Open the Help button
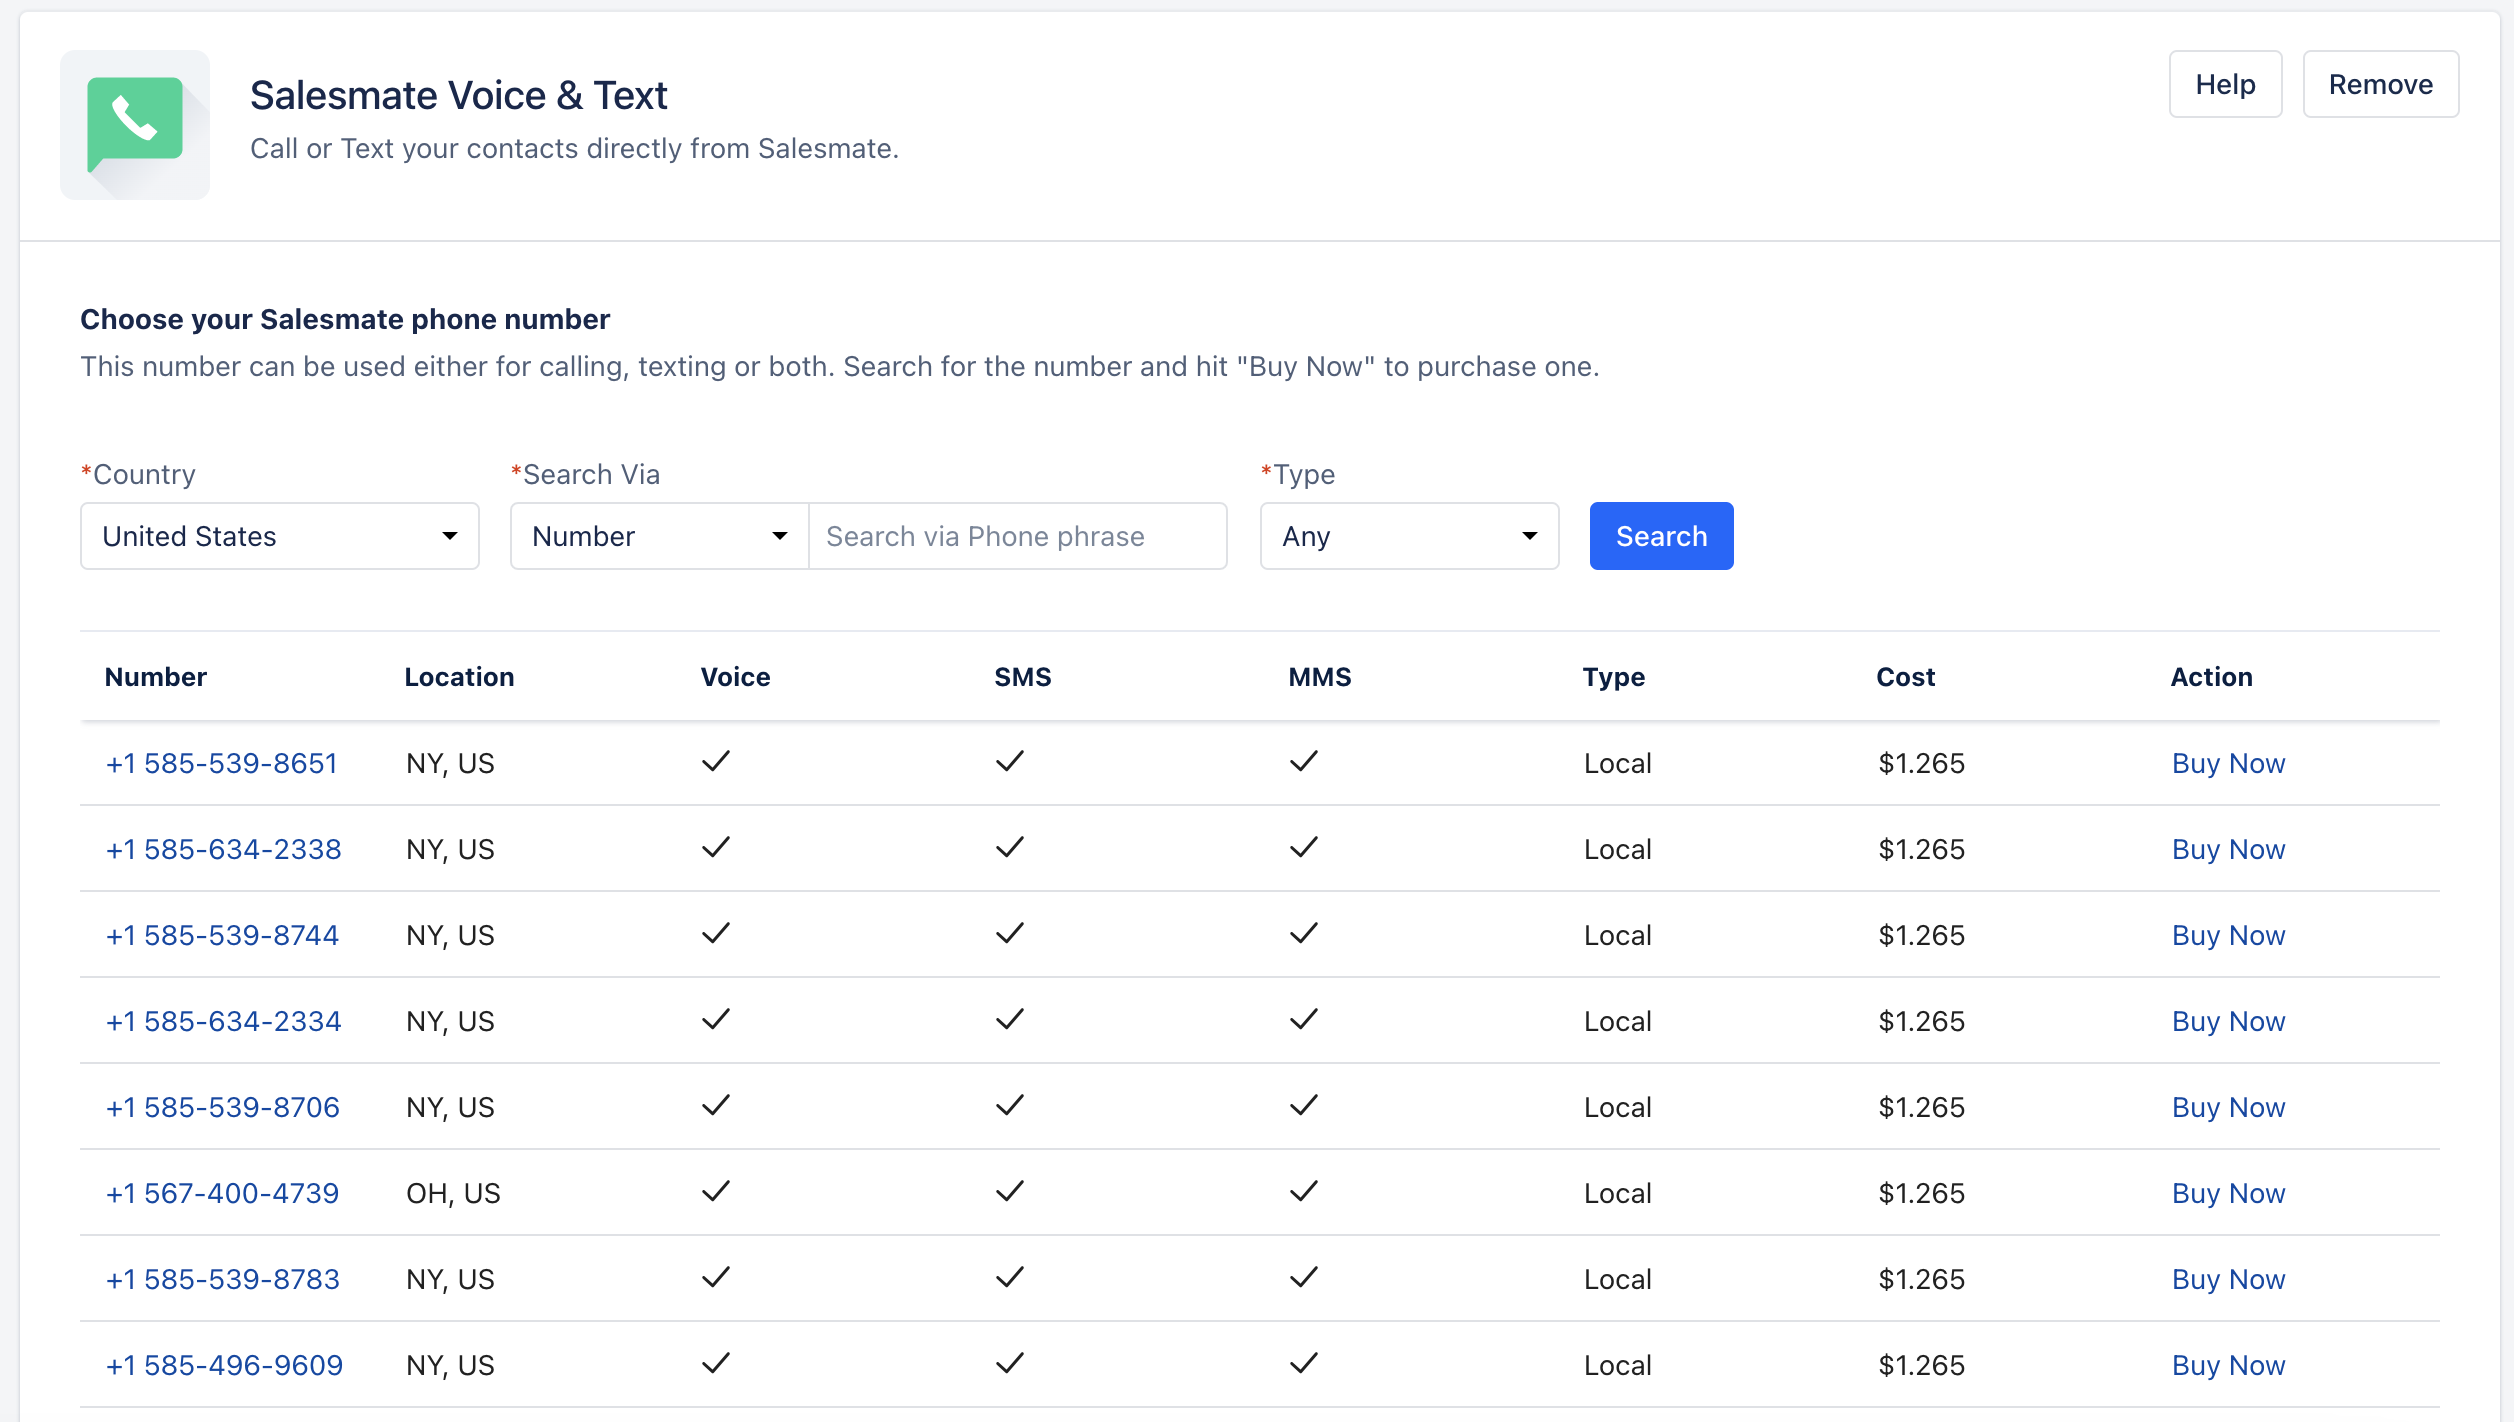2514x1422 pixels. (2225, 84)
